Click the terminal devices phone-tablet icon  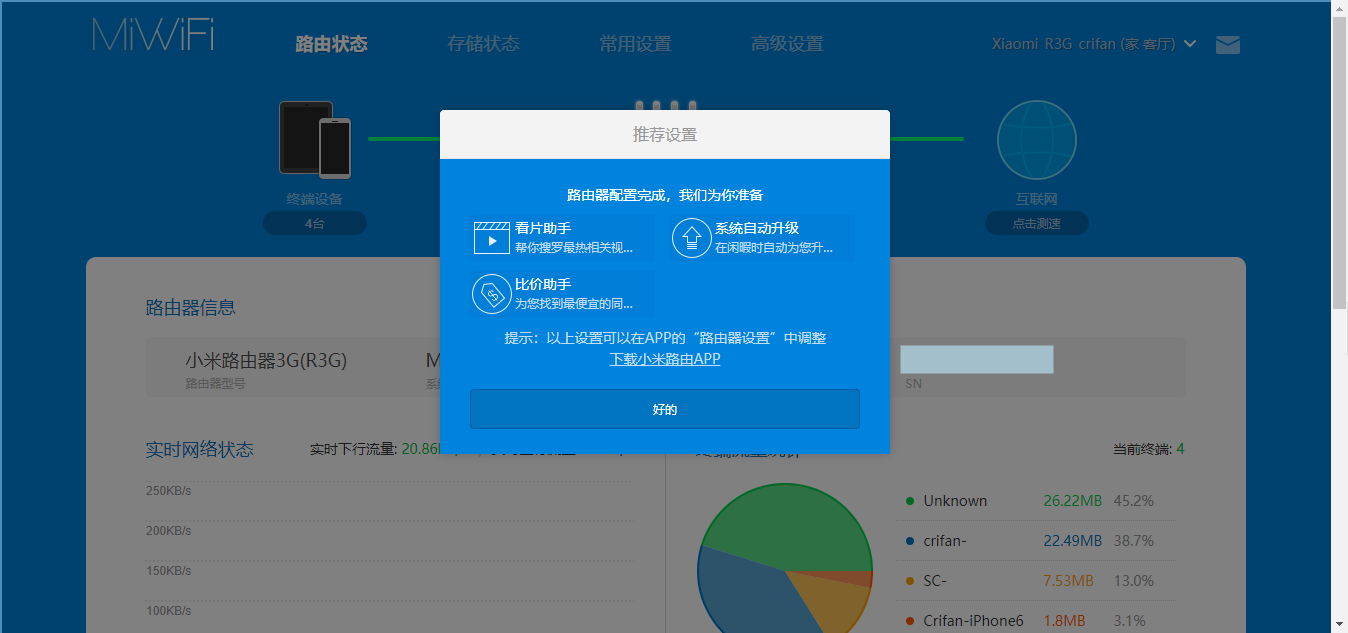tap(315, 138)
